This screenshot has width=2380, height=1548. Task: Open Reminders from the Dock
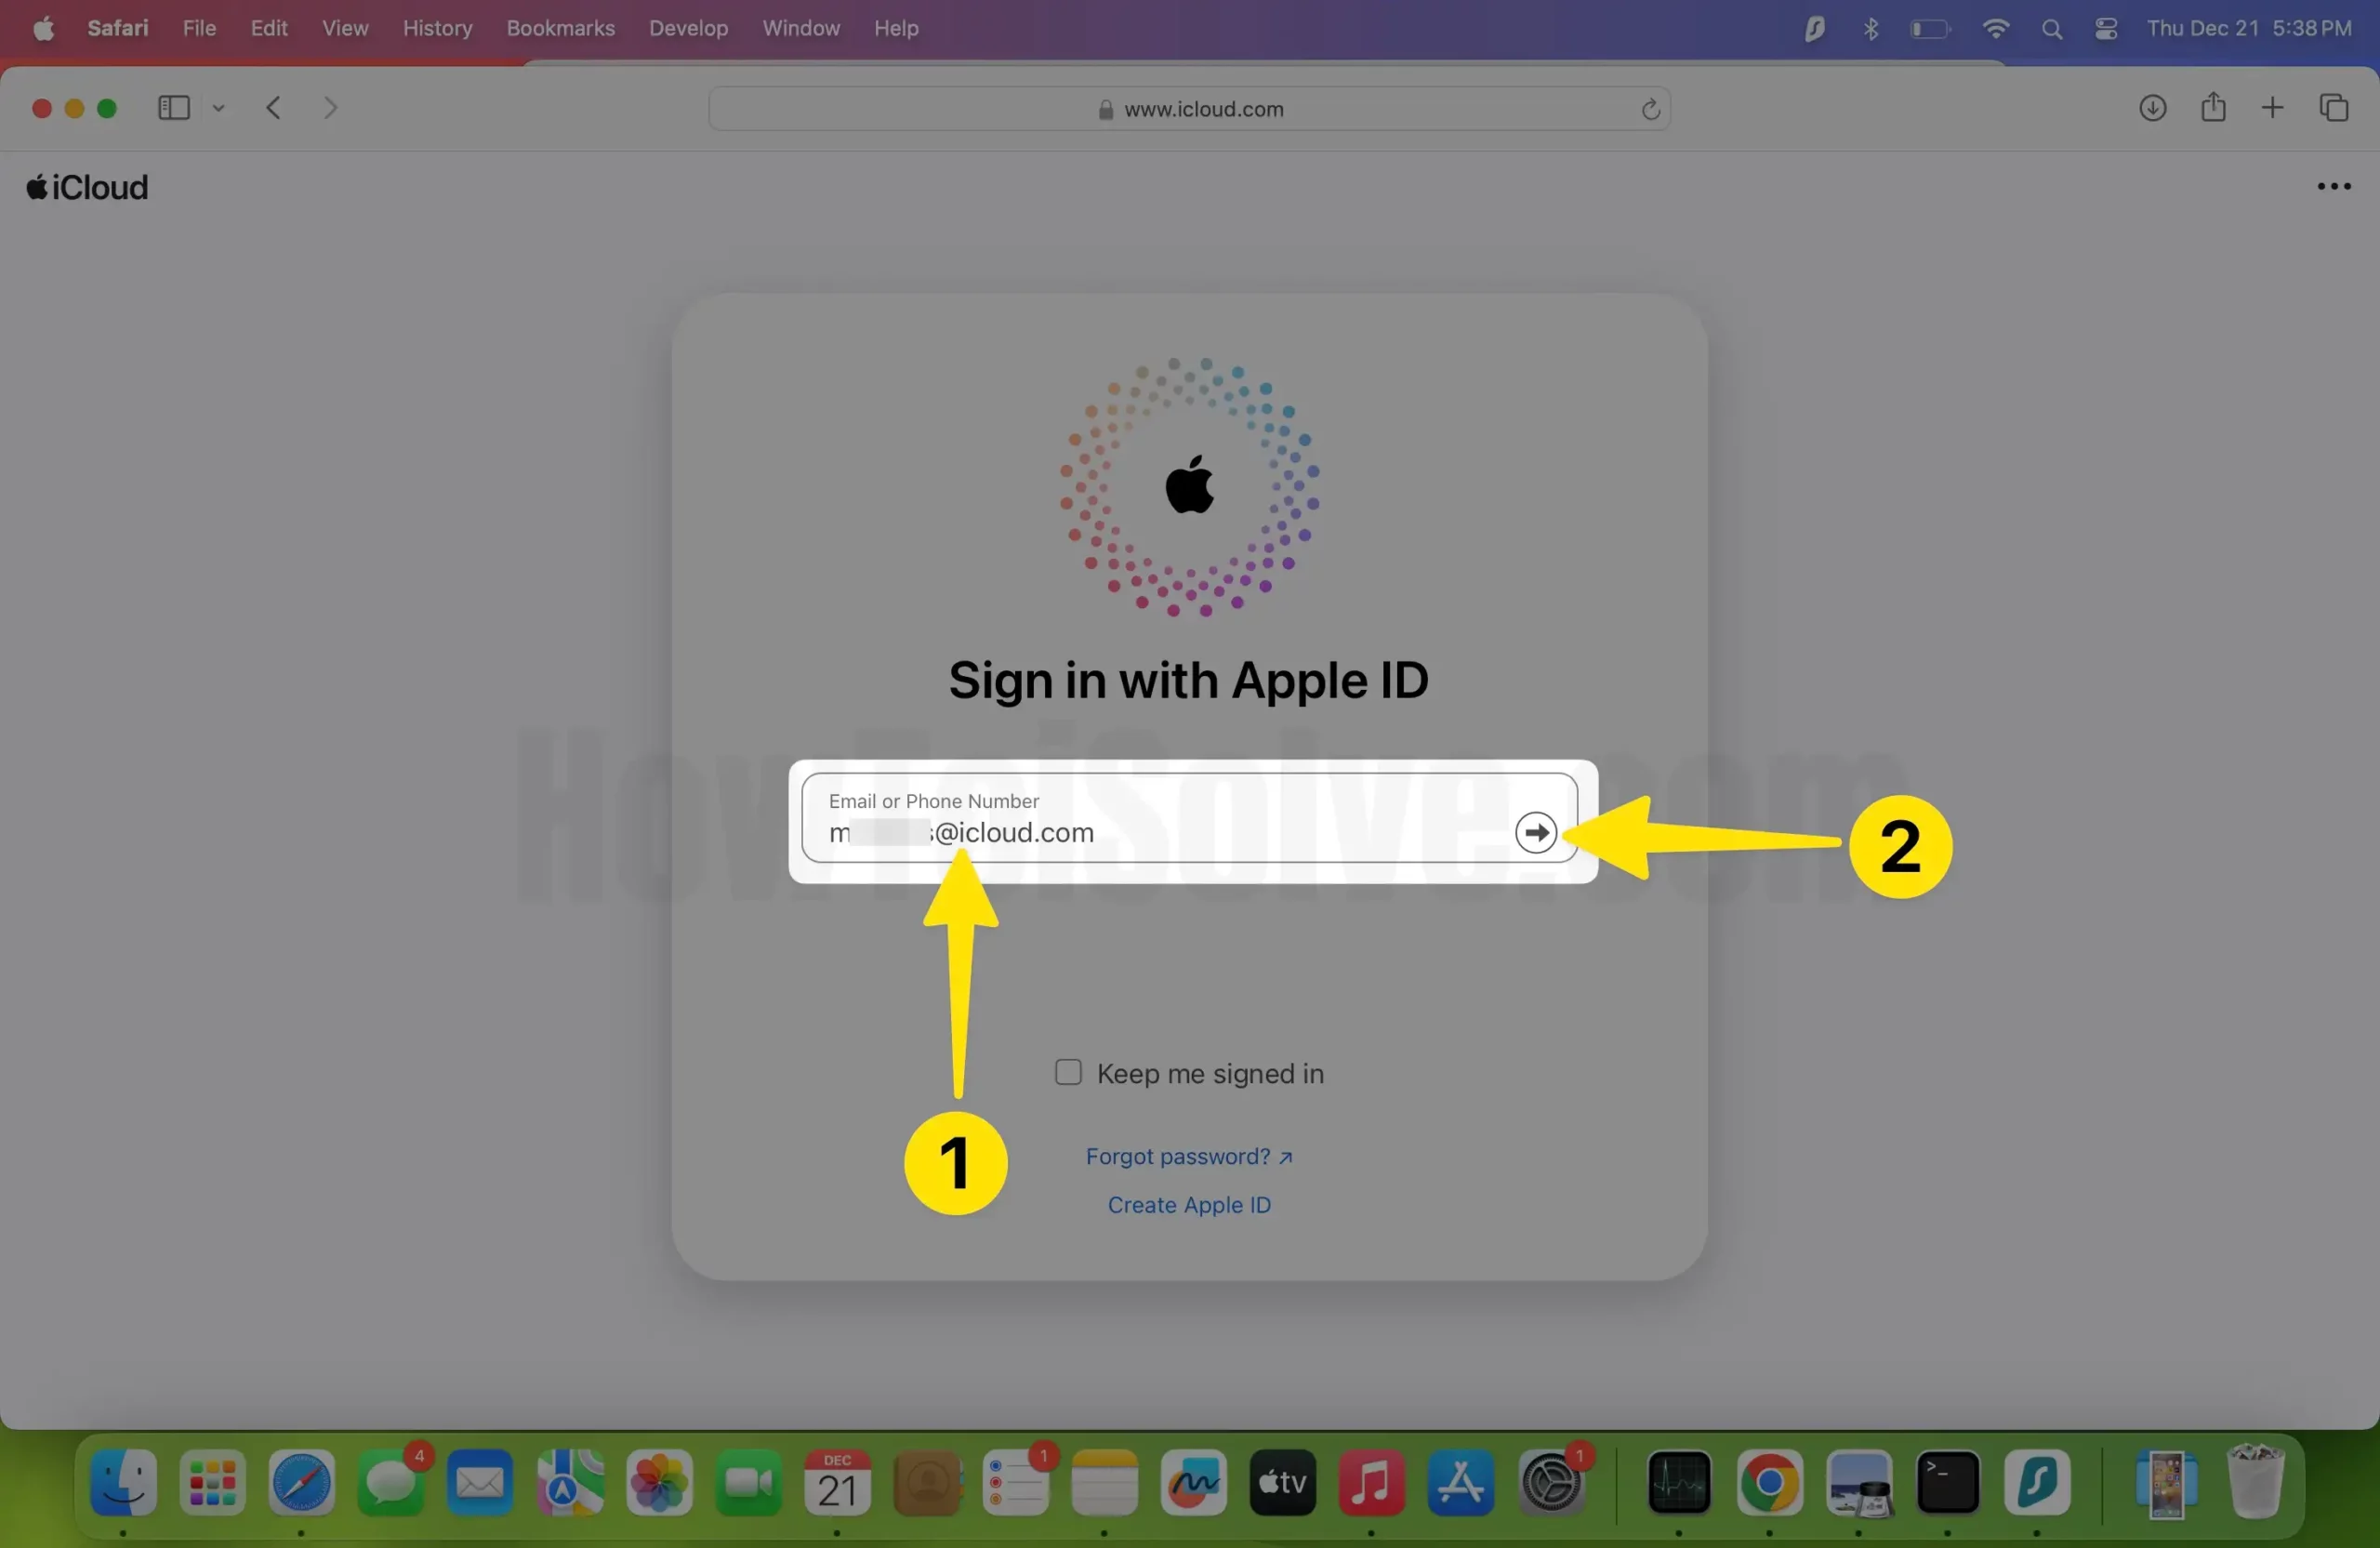tap(1016, 1482)
